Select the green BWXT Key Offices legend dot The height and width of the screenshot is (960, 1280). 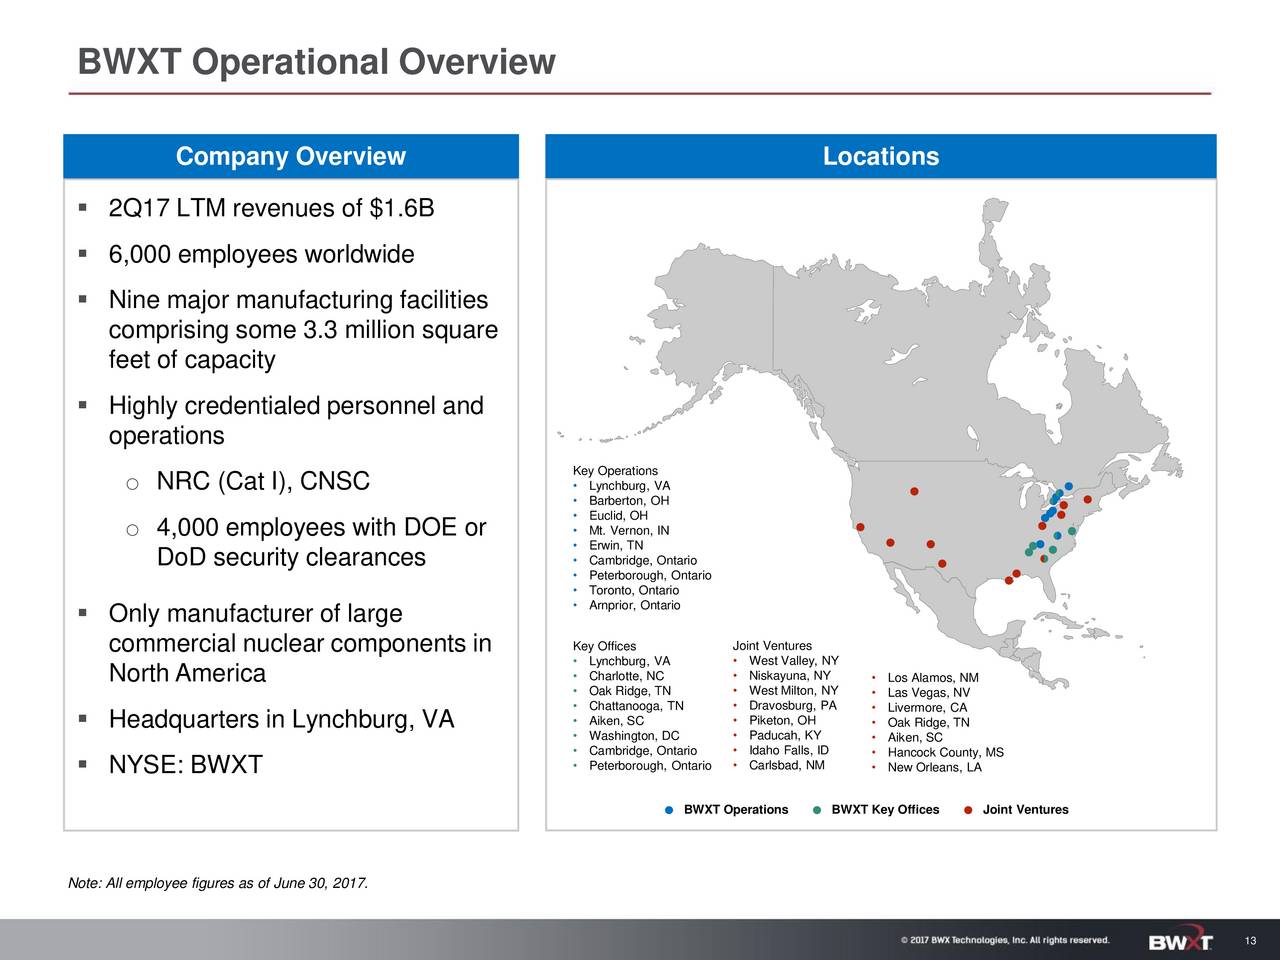tap(816, 809)
